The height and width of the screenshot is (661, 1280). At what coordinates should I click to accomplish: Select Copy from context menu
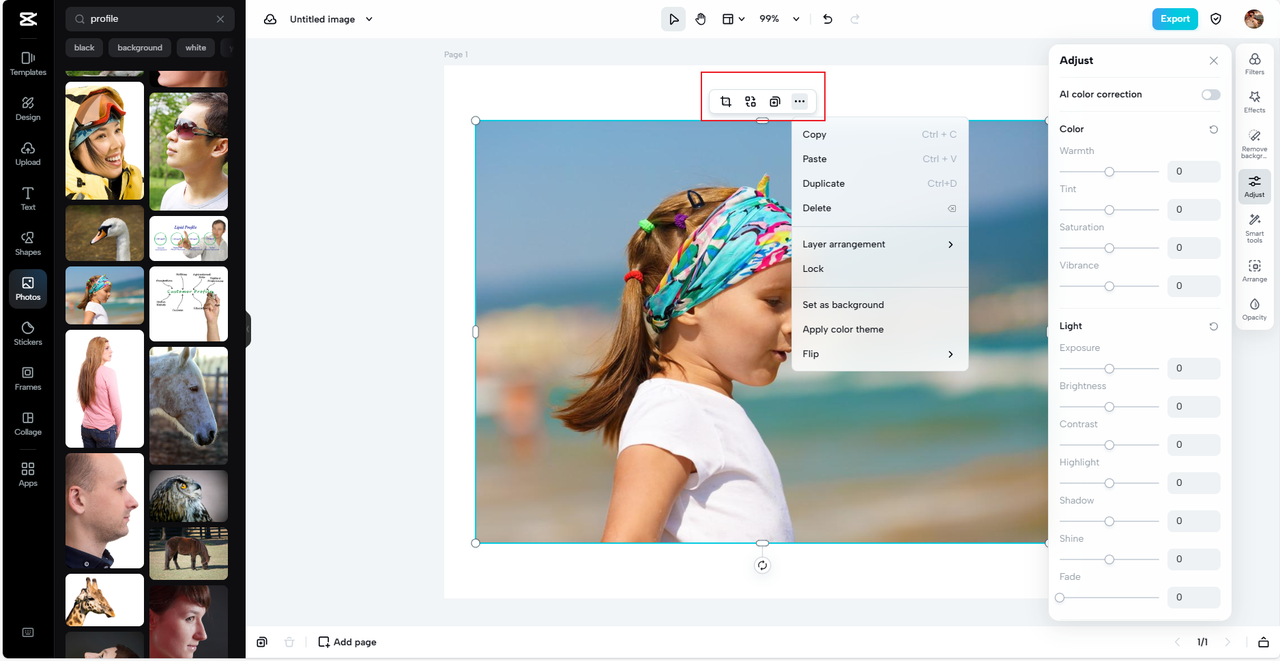878,134
